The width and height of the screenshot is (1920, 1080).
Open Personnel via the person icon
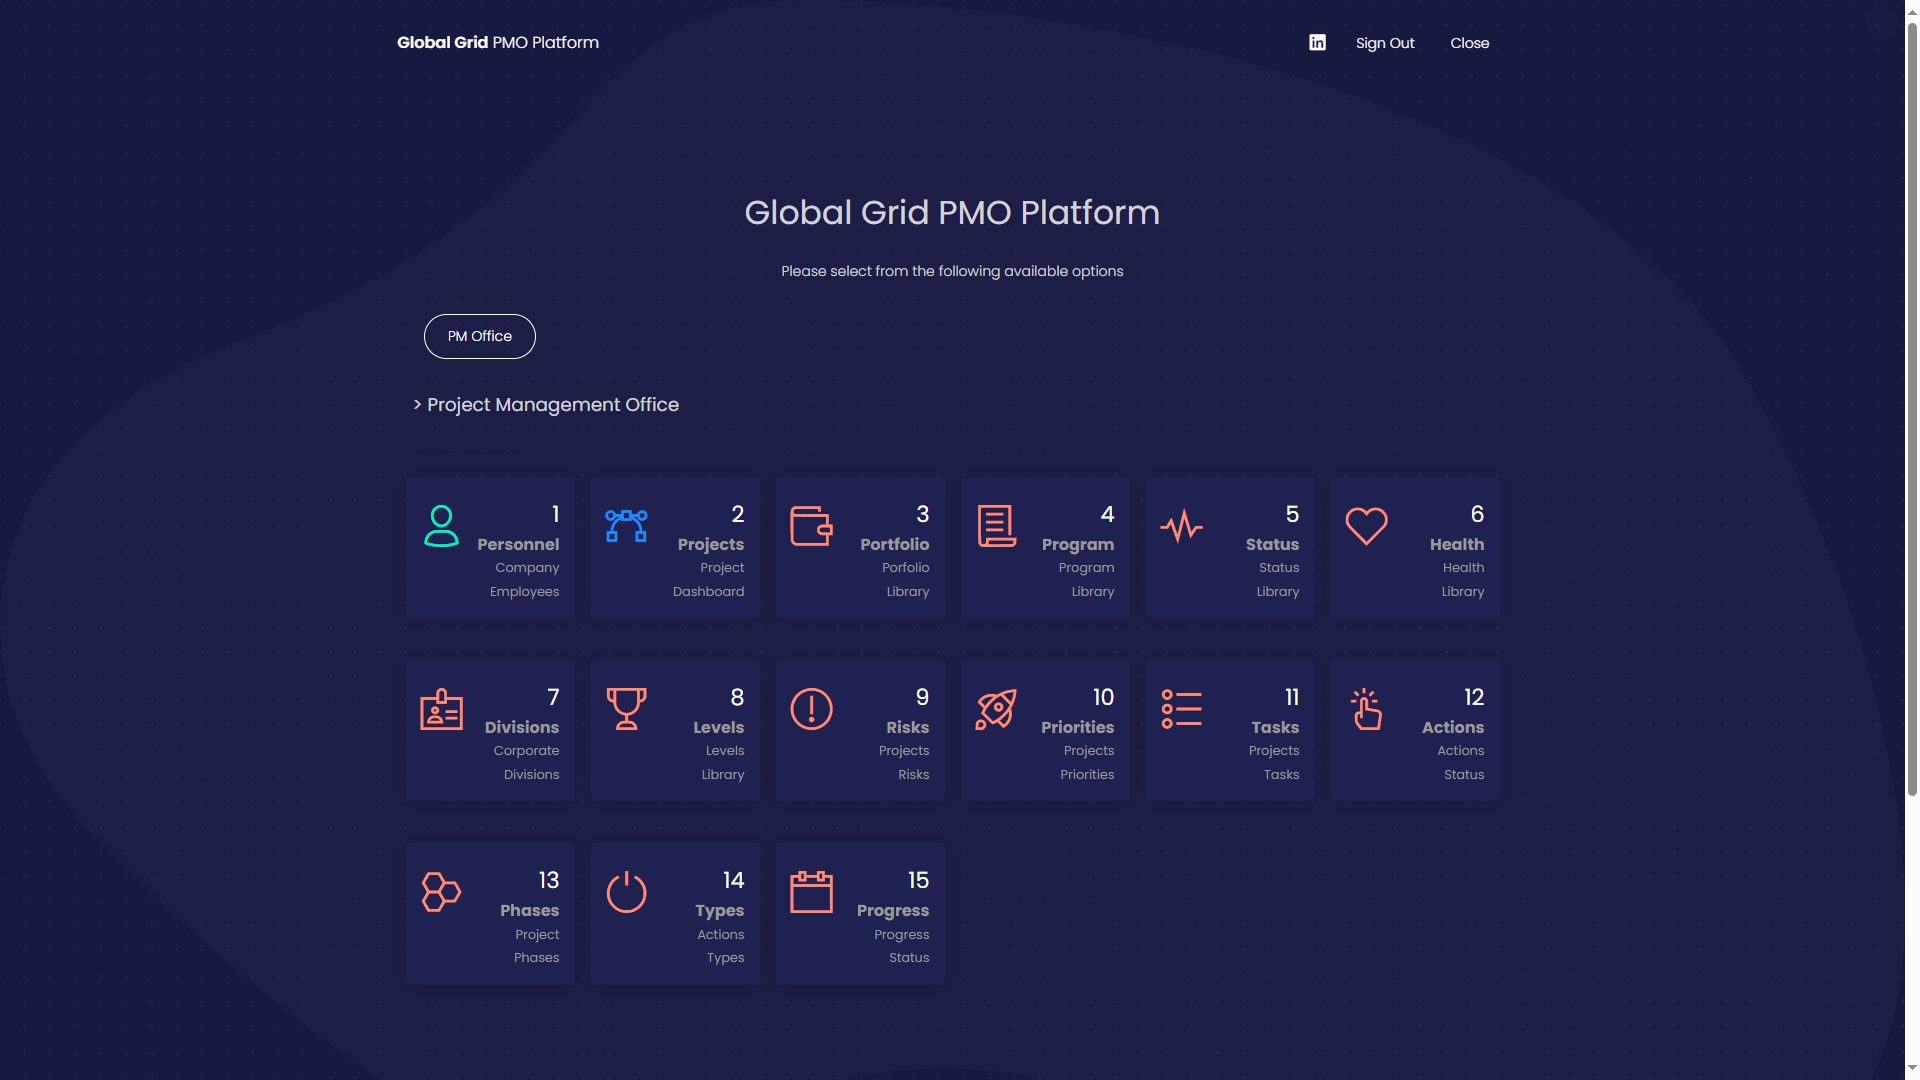pyautogui.click(x=441, y=526)
